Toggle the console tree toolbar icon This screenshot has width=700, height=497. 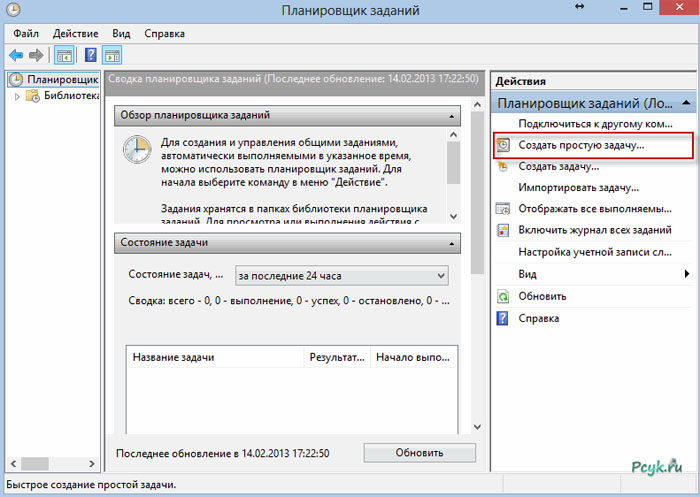64,55
